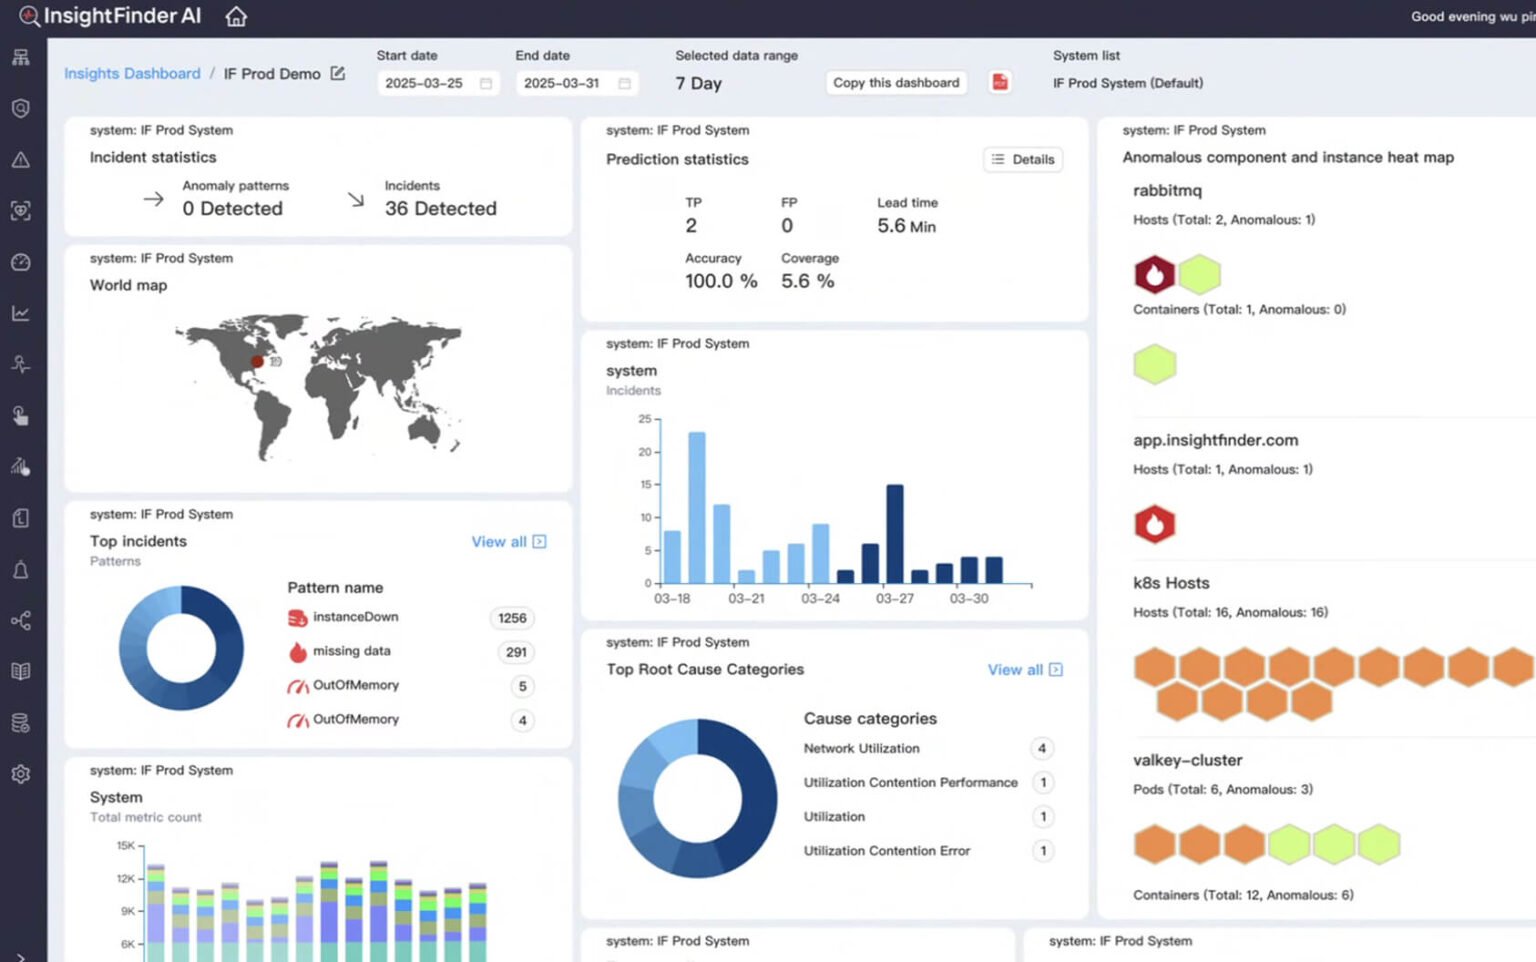Screen dimensions: 1536x962
Task: Open the settings gear sidebar icon
Action: (21, 774)
